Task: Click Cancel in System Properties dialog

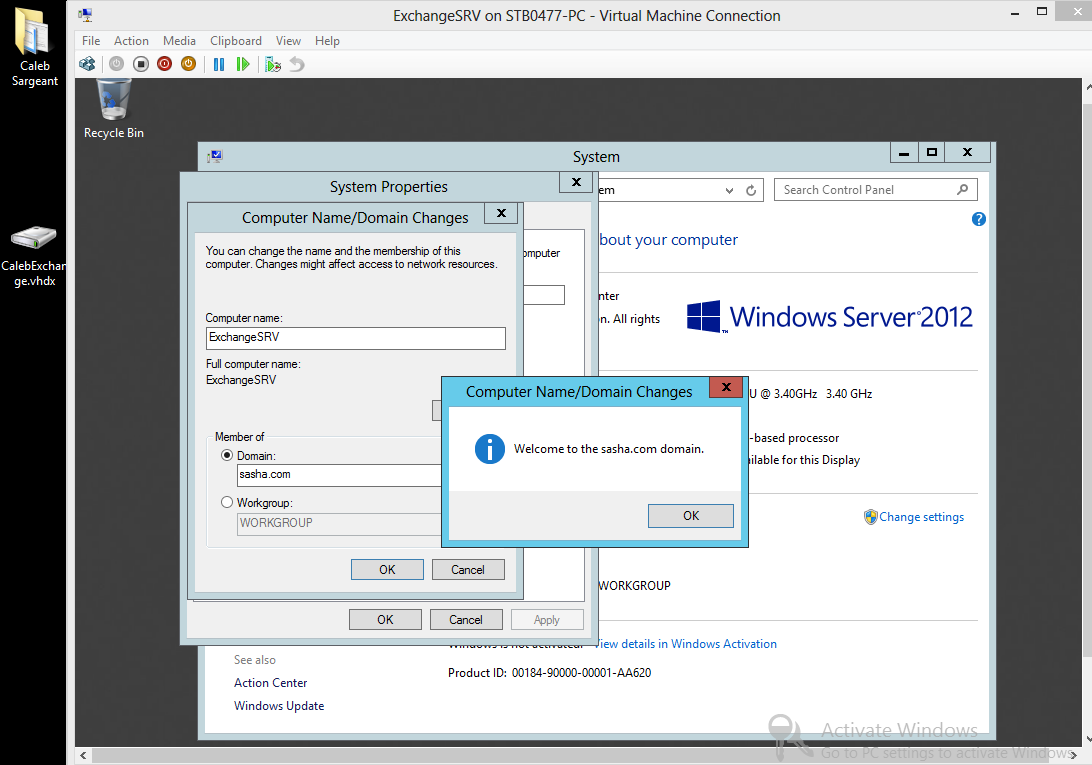Action: 466,619
